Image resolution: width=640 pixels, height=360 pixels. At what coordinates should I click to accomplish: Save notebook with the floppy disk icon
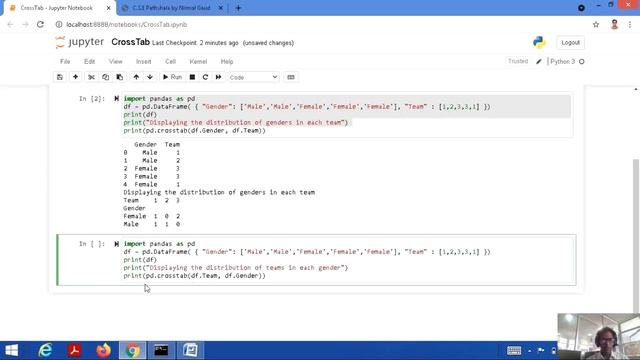pyautogui.click(x=60, y=77)
